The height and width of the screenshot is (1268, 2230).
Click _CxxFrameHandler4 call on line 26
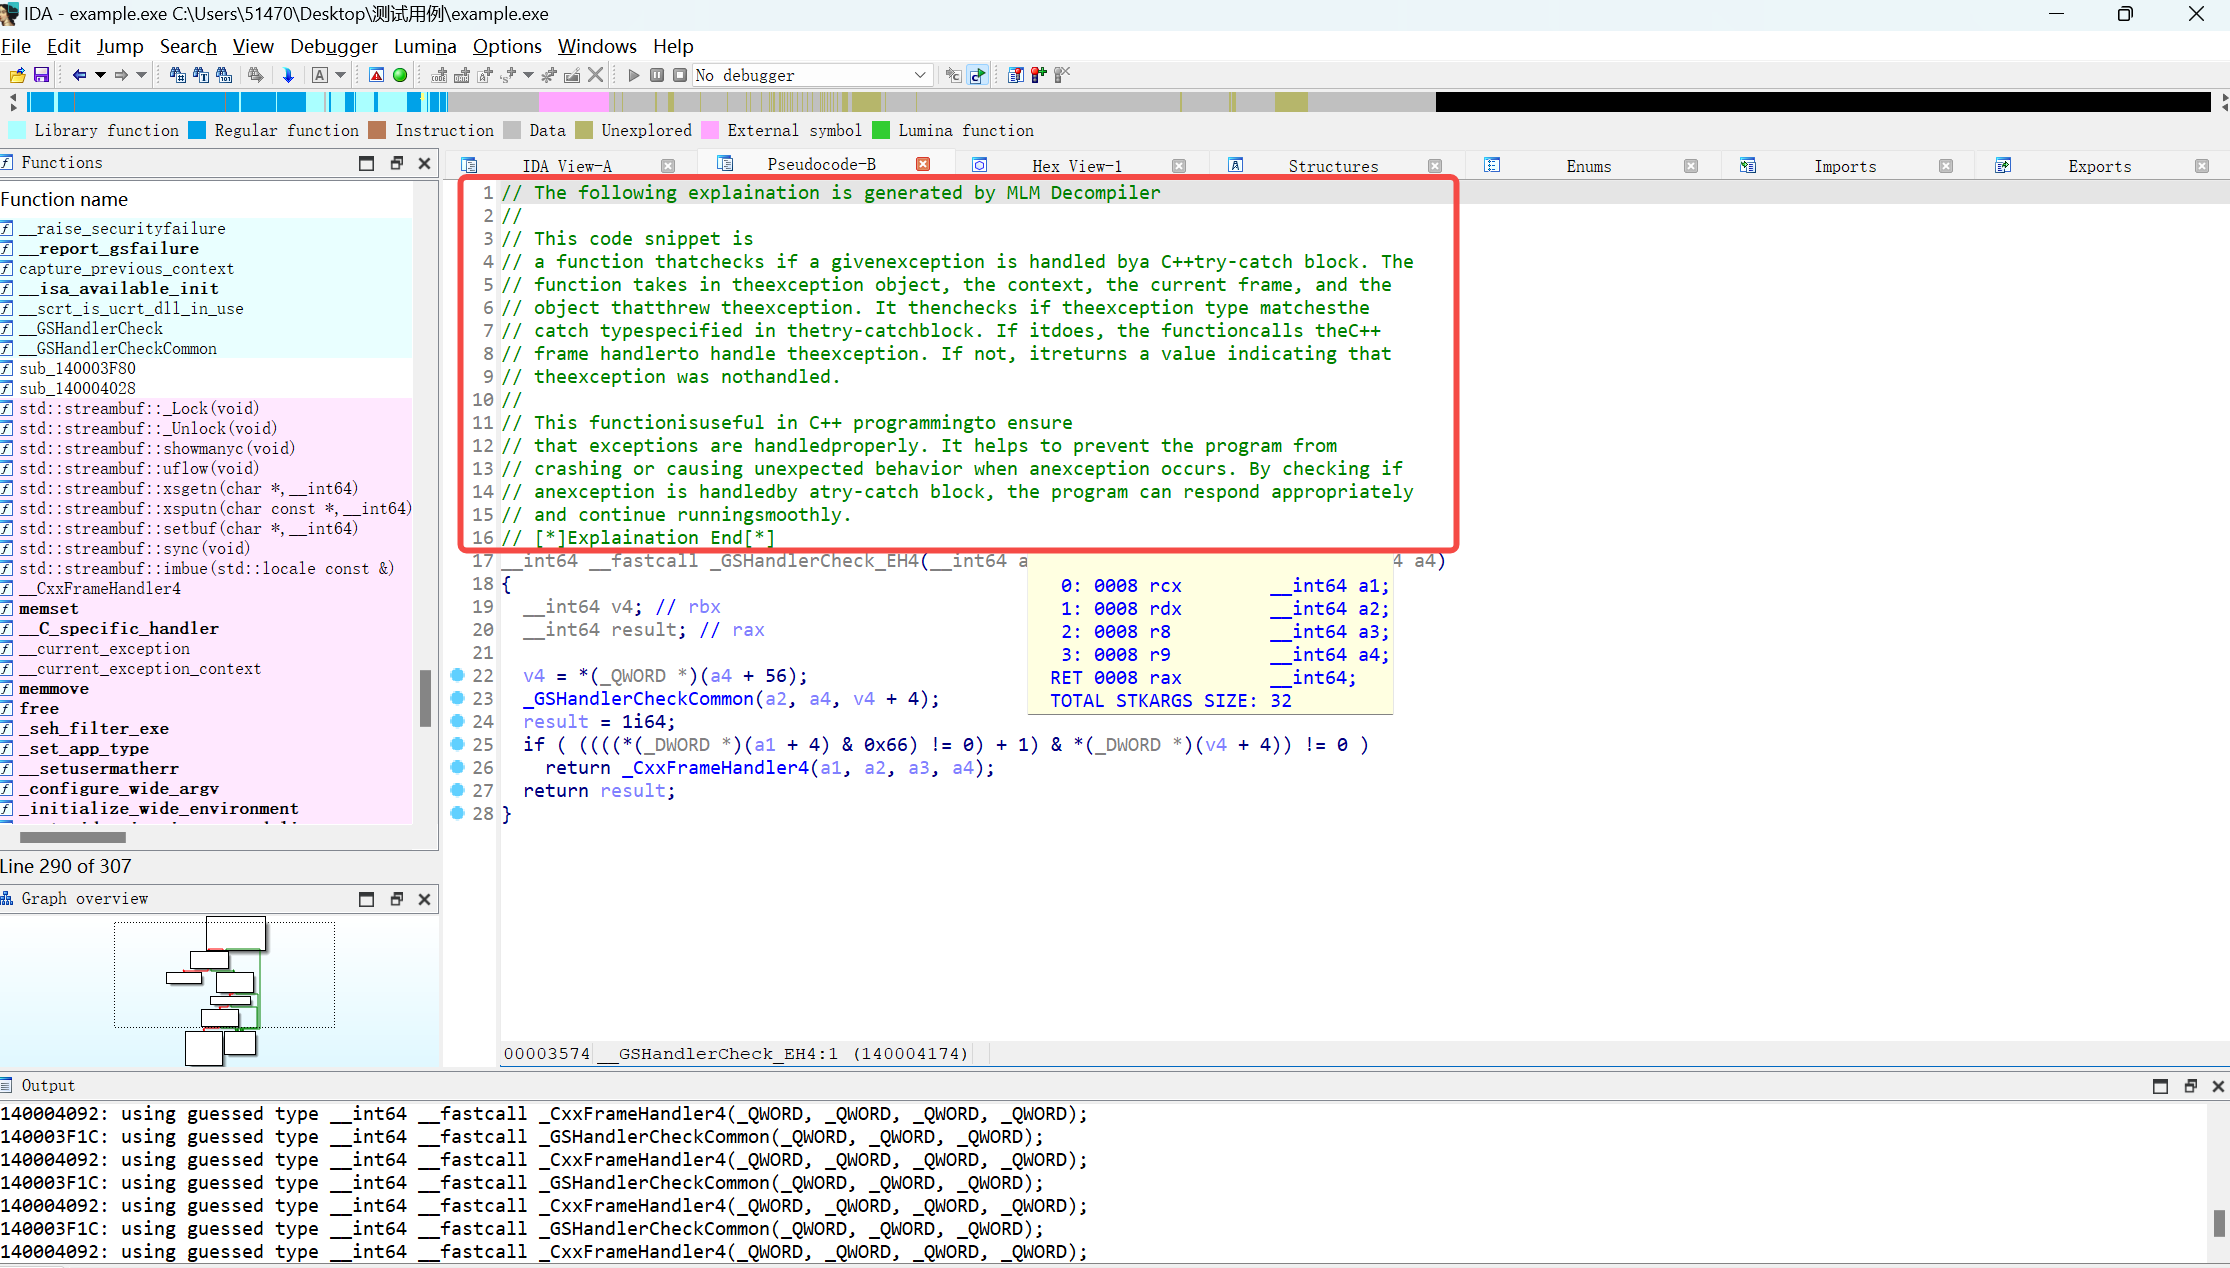[x=715, y=768]
